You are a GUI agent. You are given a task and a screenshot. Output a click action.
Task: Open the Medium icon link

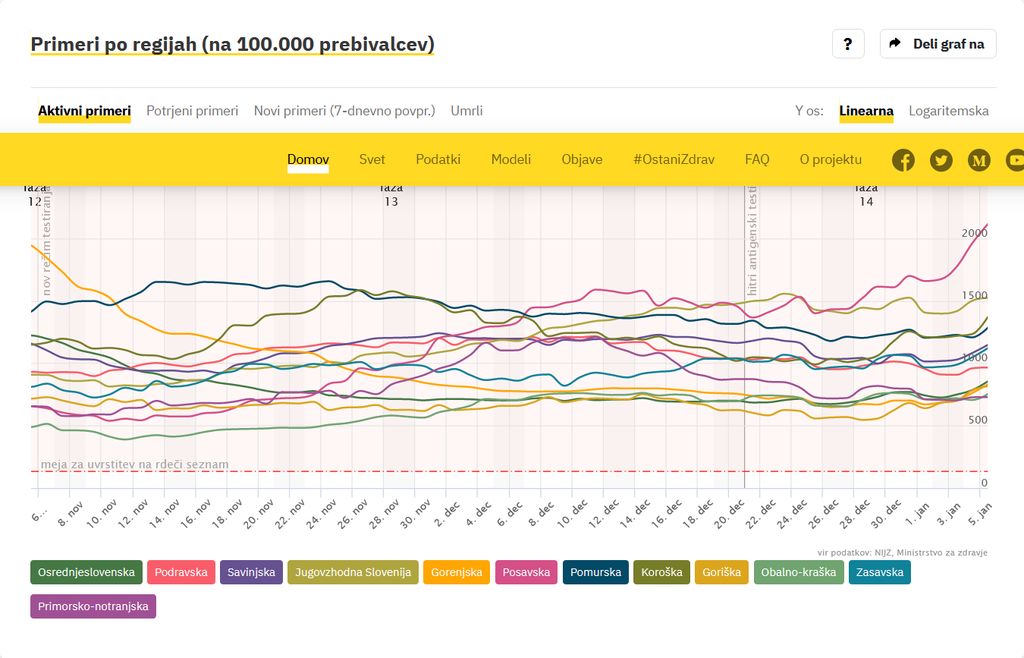pyautogui.click(x=979, y=160)
